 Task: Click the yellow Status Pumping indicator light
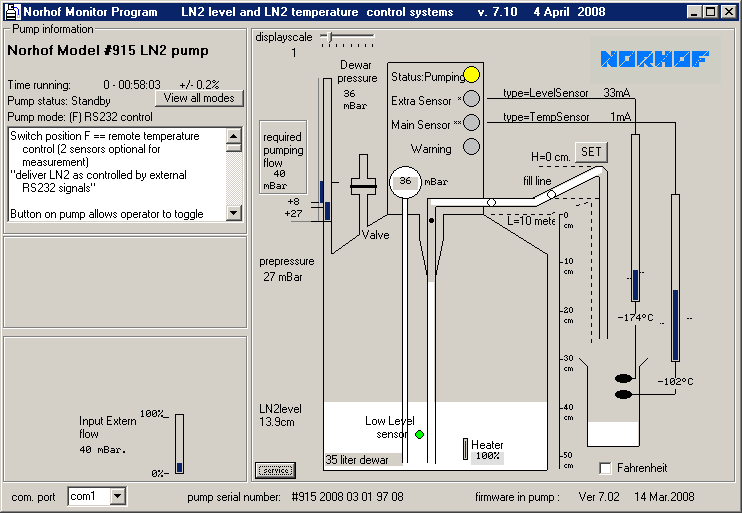(471, 75)
